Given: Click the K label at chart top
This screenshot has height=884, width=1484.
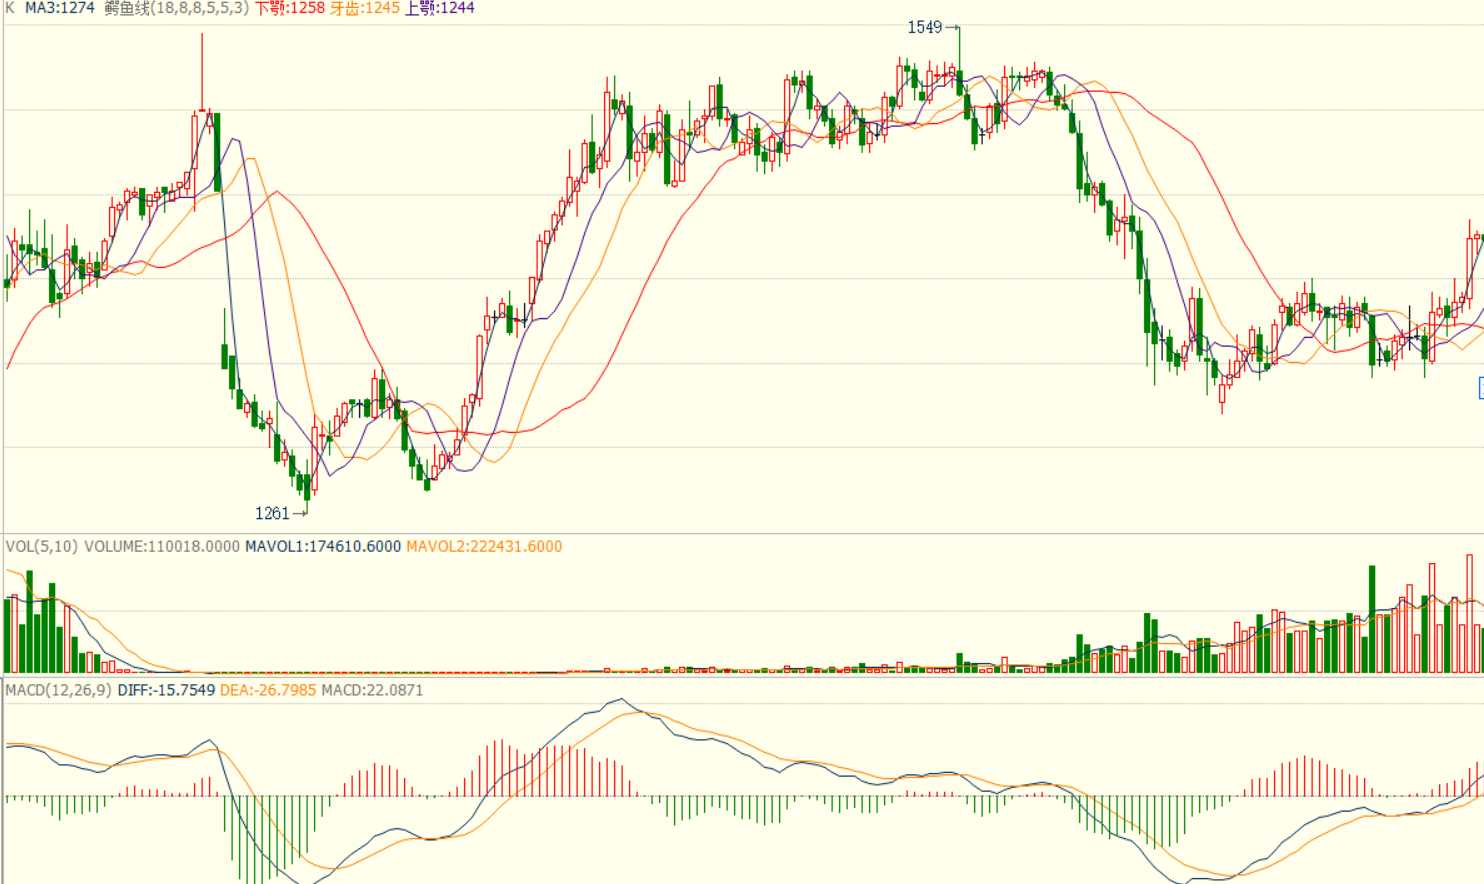Looking at the screenshot, I should coord(10,8).
